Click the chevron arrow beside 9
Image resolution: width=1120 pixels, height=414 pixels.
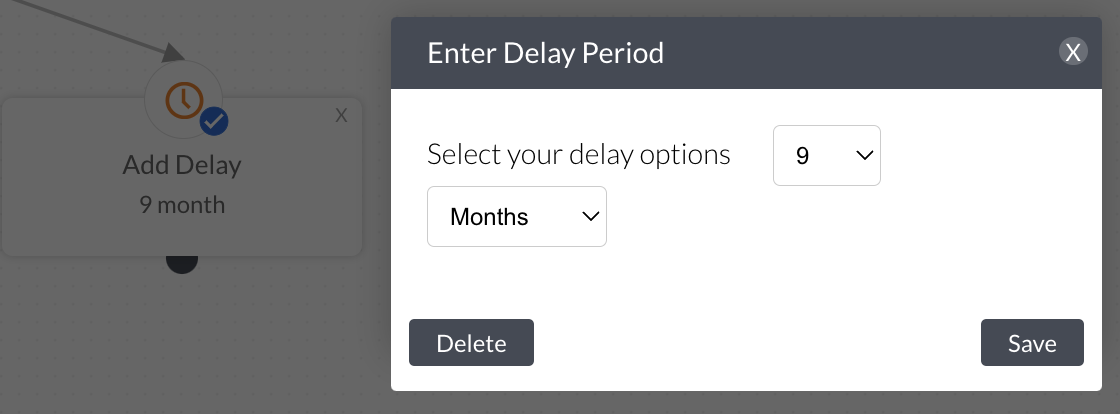pos(864,155)
